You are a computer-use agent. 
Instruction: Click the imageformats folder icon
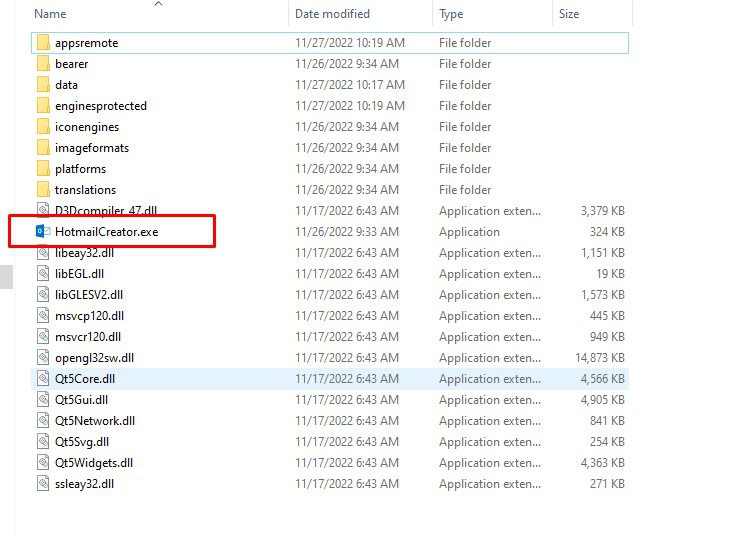point(43,148)
